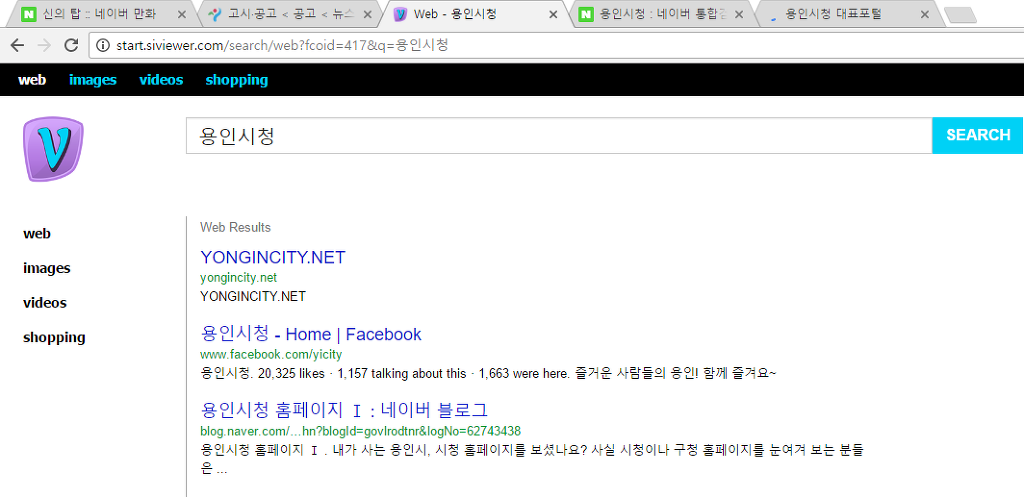Image resolution: width=1024 pixels, height=497 pixels.
Task: Close the 용인시청 대표포털 tab
Action: (924, 14)
